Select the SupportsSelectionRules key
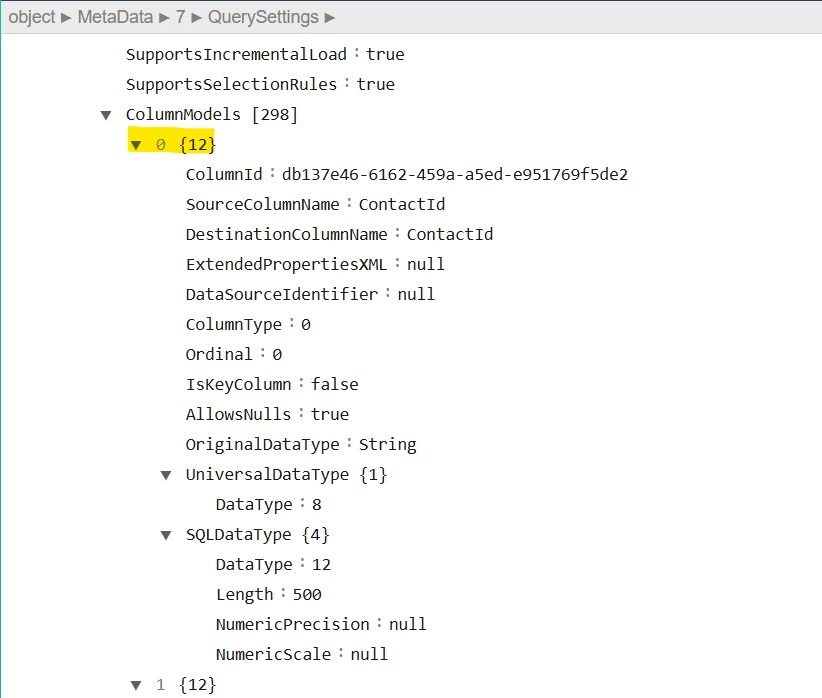The width and height of the screenshot is (822, 698). [231, 84]
